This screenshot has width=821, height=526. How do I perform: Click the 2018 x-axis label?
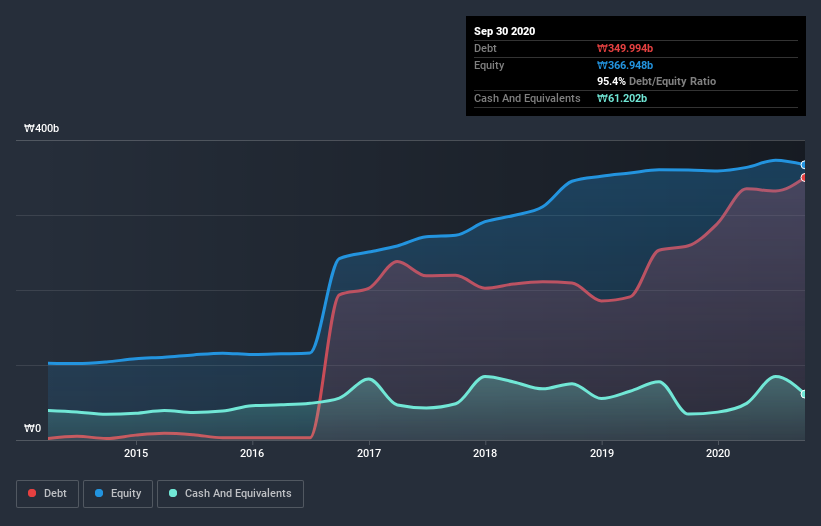coord(485,453)
